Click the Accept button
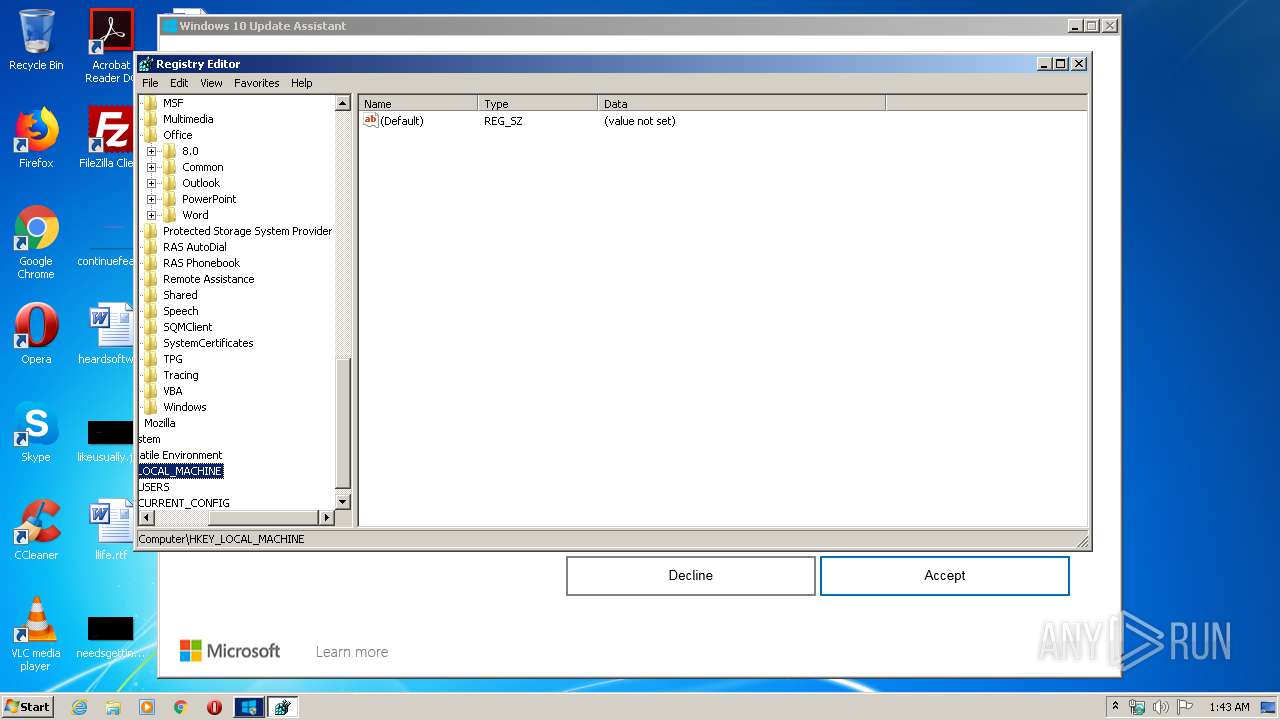The height and width of the screenshot is (720, 1280). click(945, 576)
